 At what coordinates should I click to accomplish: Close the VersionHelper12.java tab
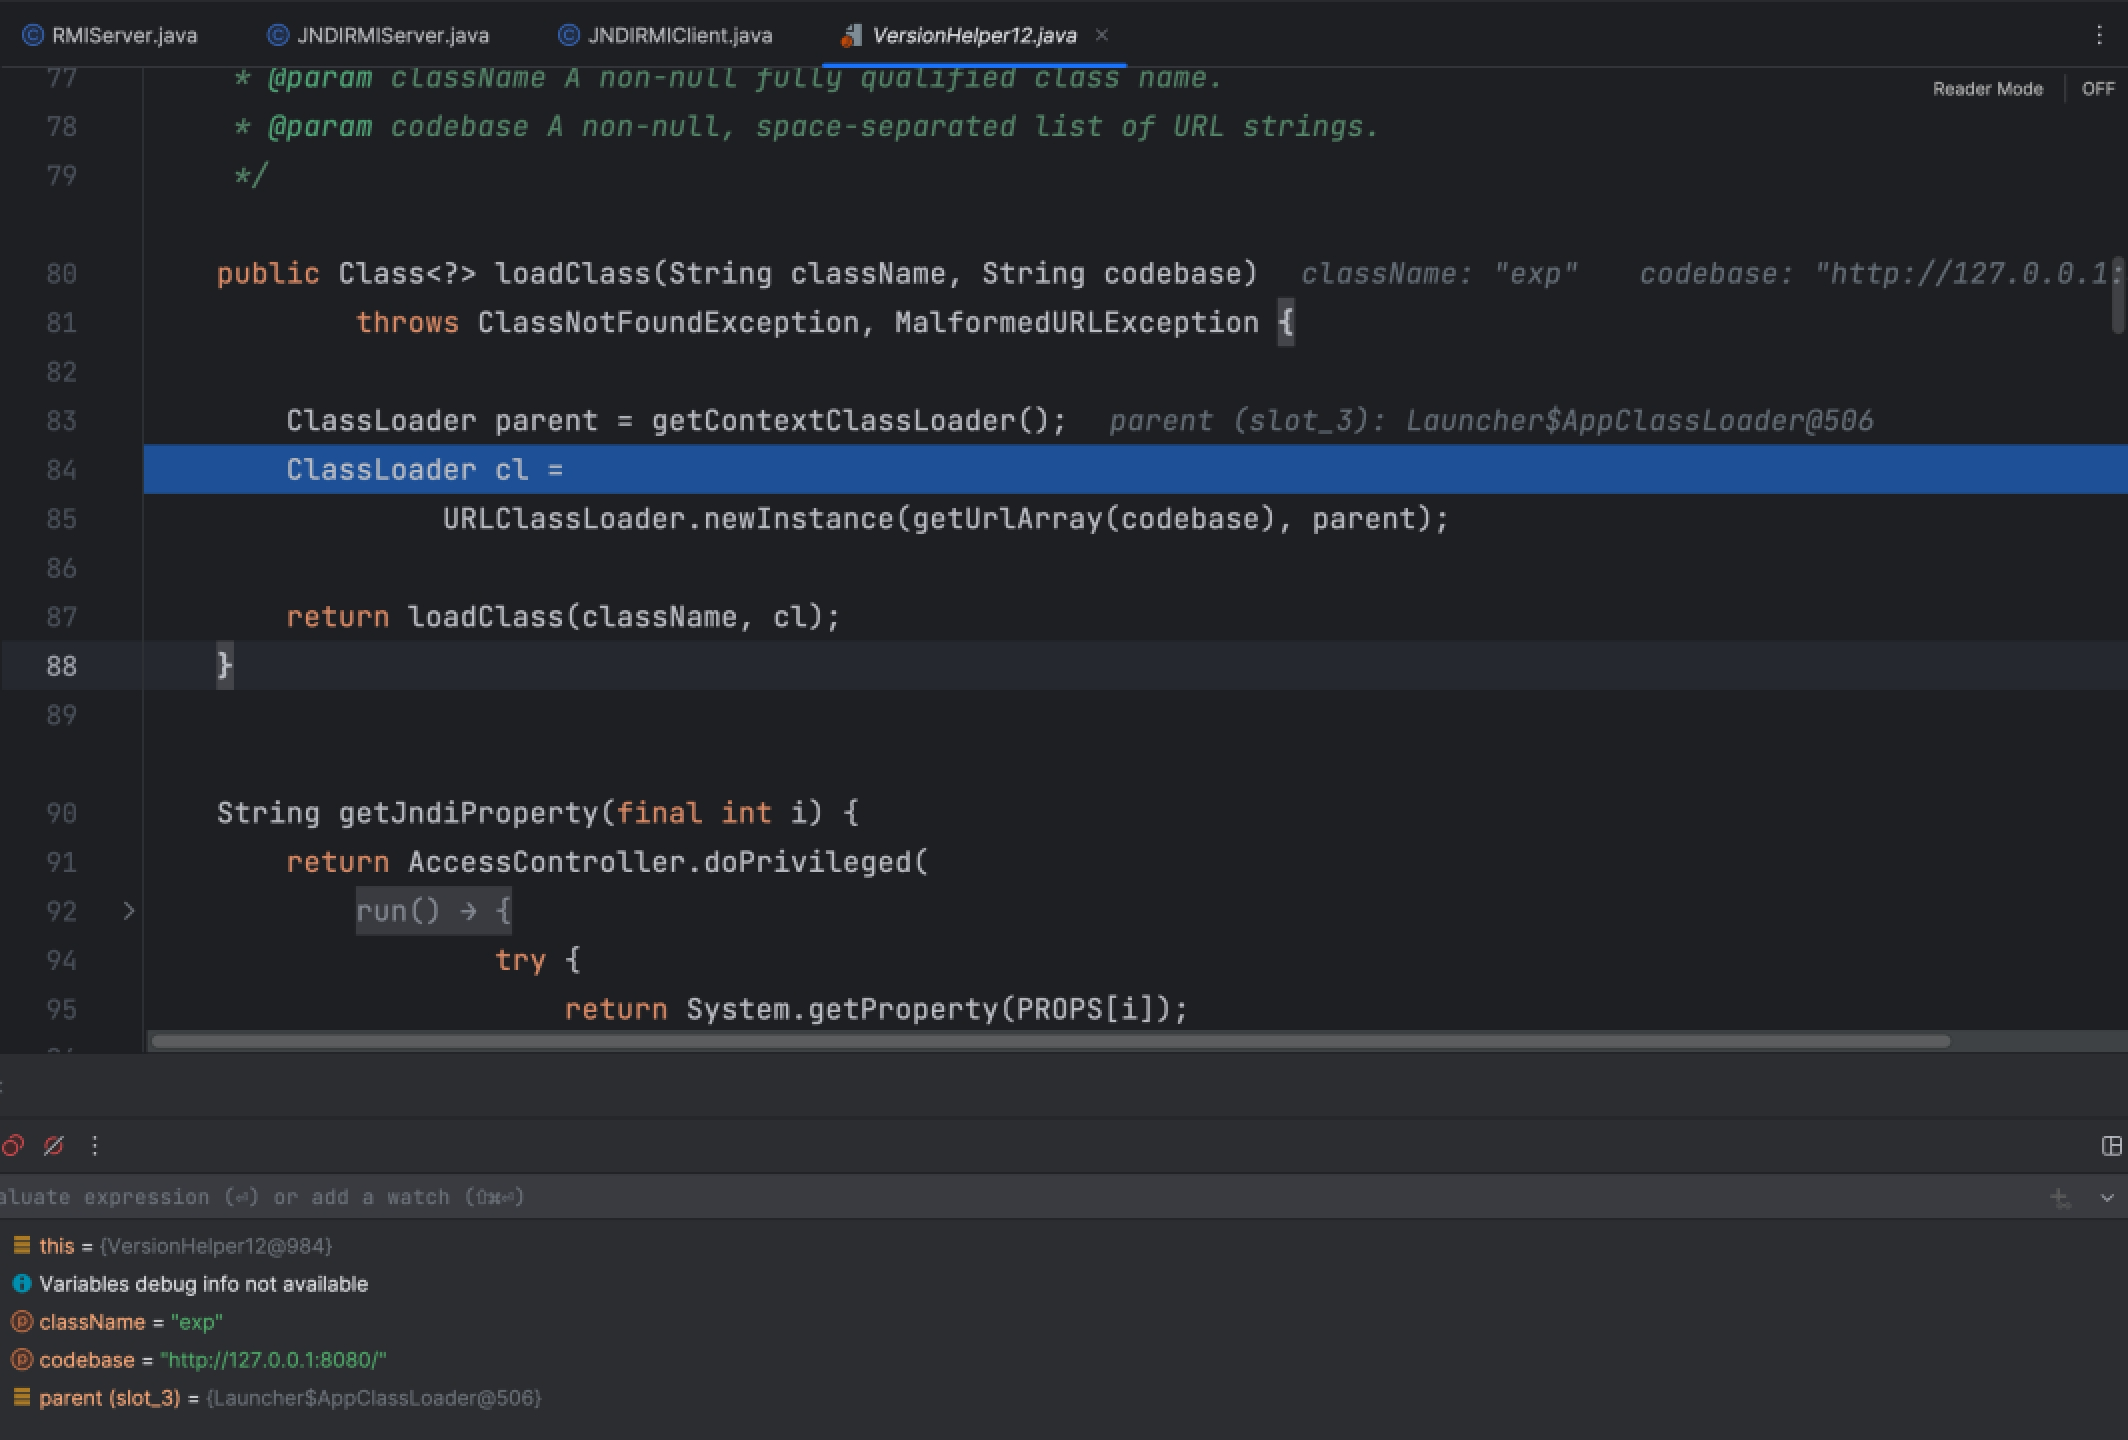1102,35
